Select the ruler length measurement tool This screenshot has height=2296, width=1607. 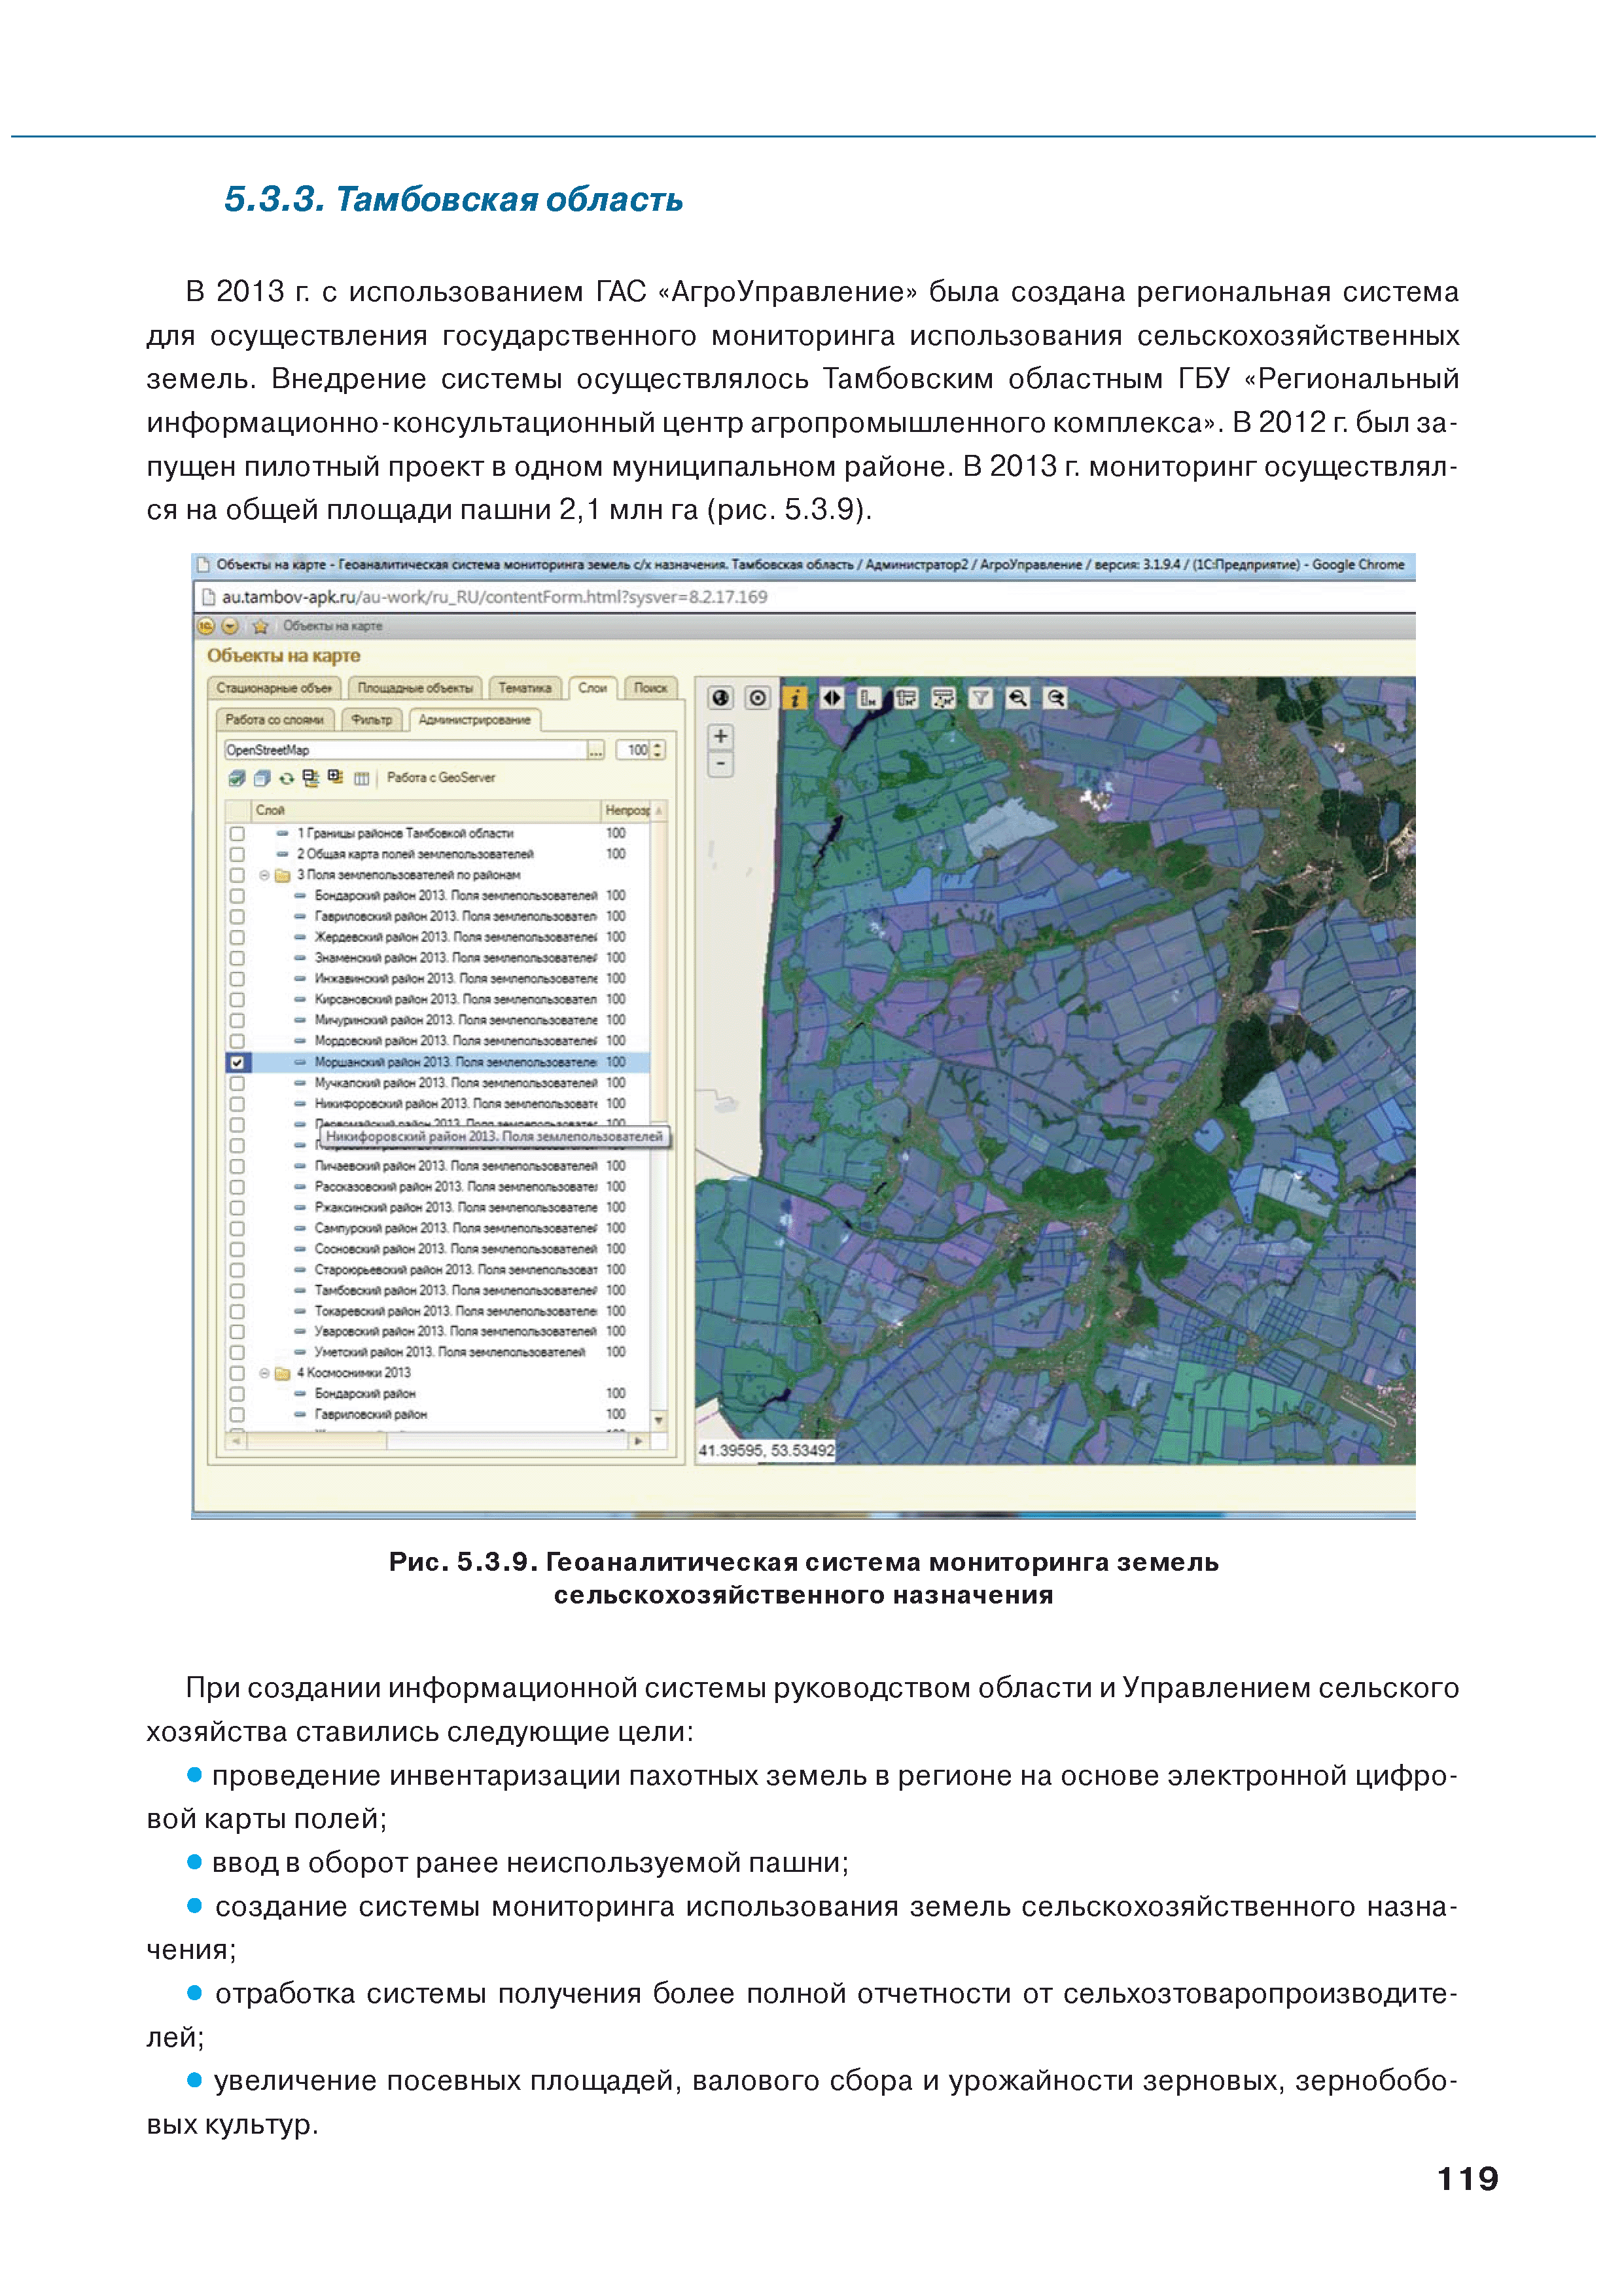869,697
